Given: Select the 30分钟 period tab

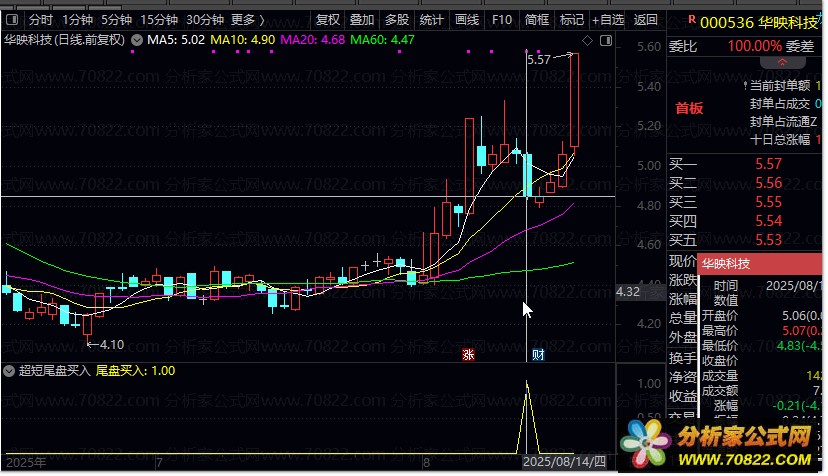Looking at the screenshot, I should point(205,20).
